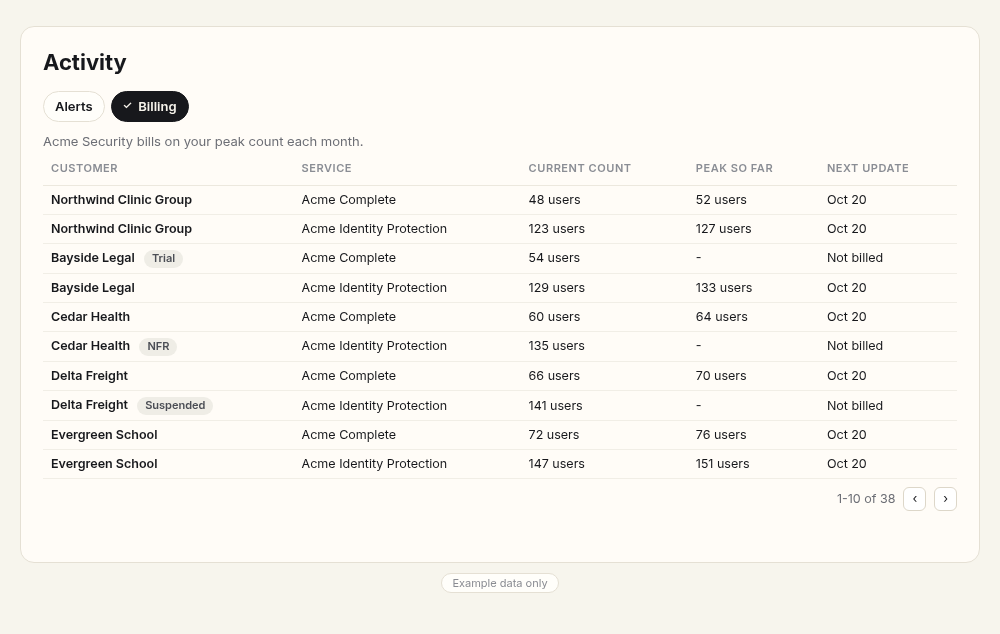1000x634 pixels.
Task: Click the 76 users peak value
Action: point(721,435)
